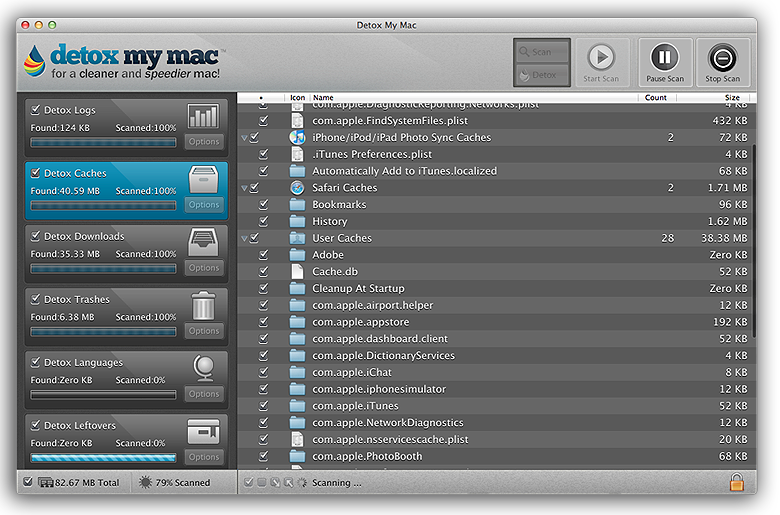Click the Safari compass icon in list
Image resolution: width=780 pixels, height=515 pixels.
click(297, 188)
